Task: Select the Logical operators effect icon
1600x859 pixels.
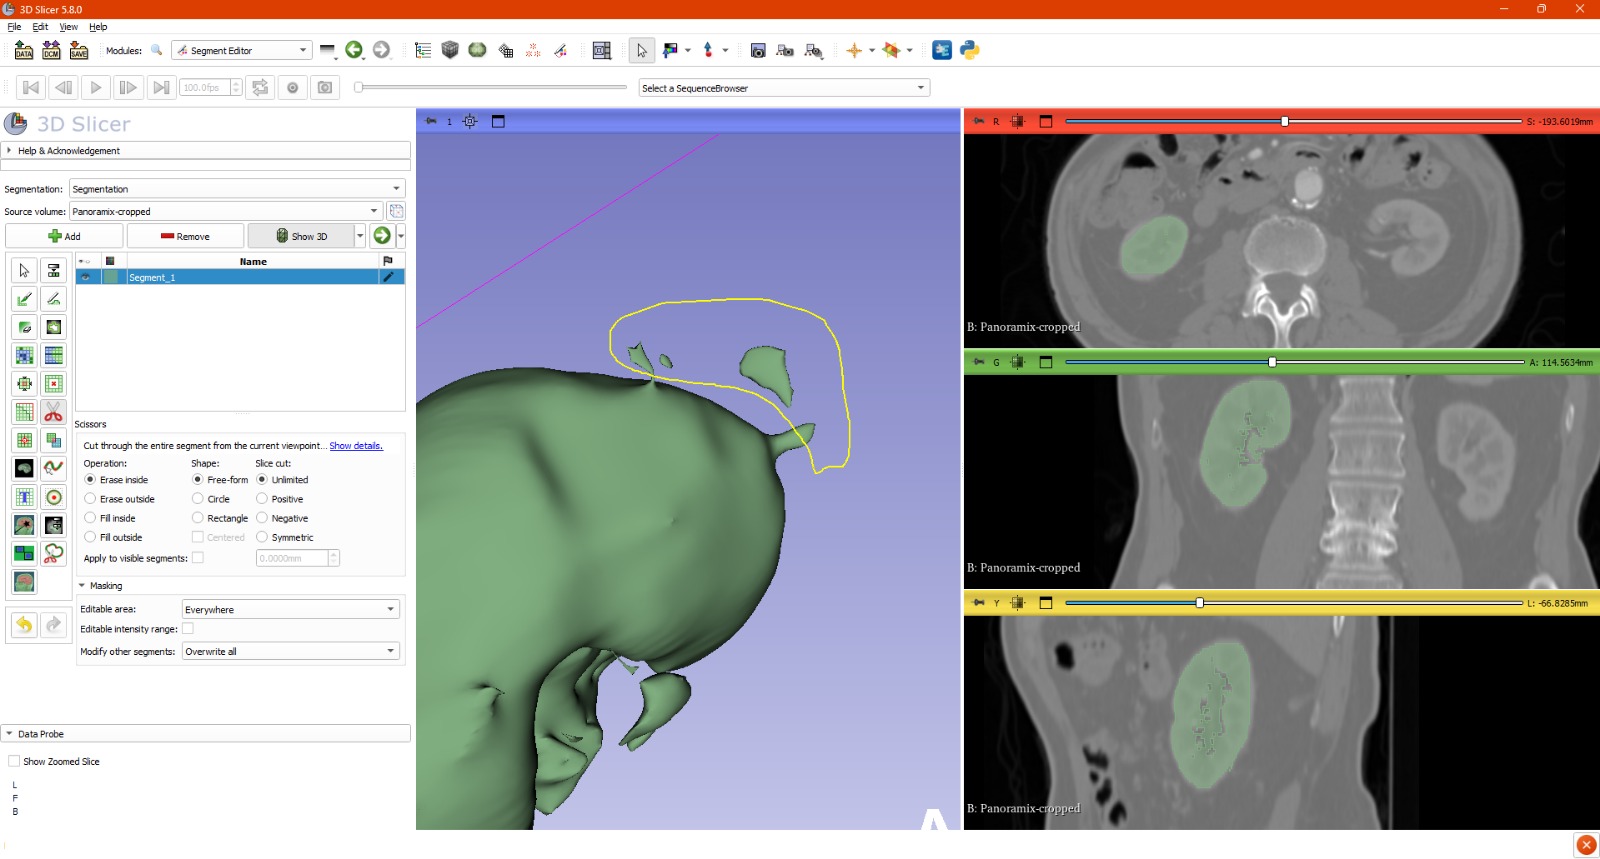Action: 54,440
